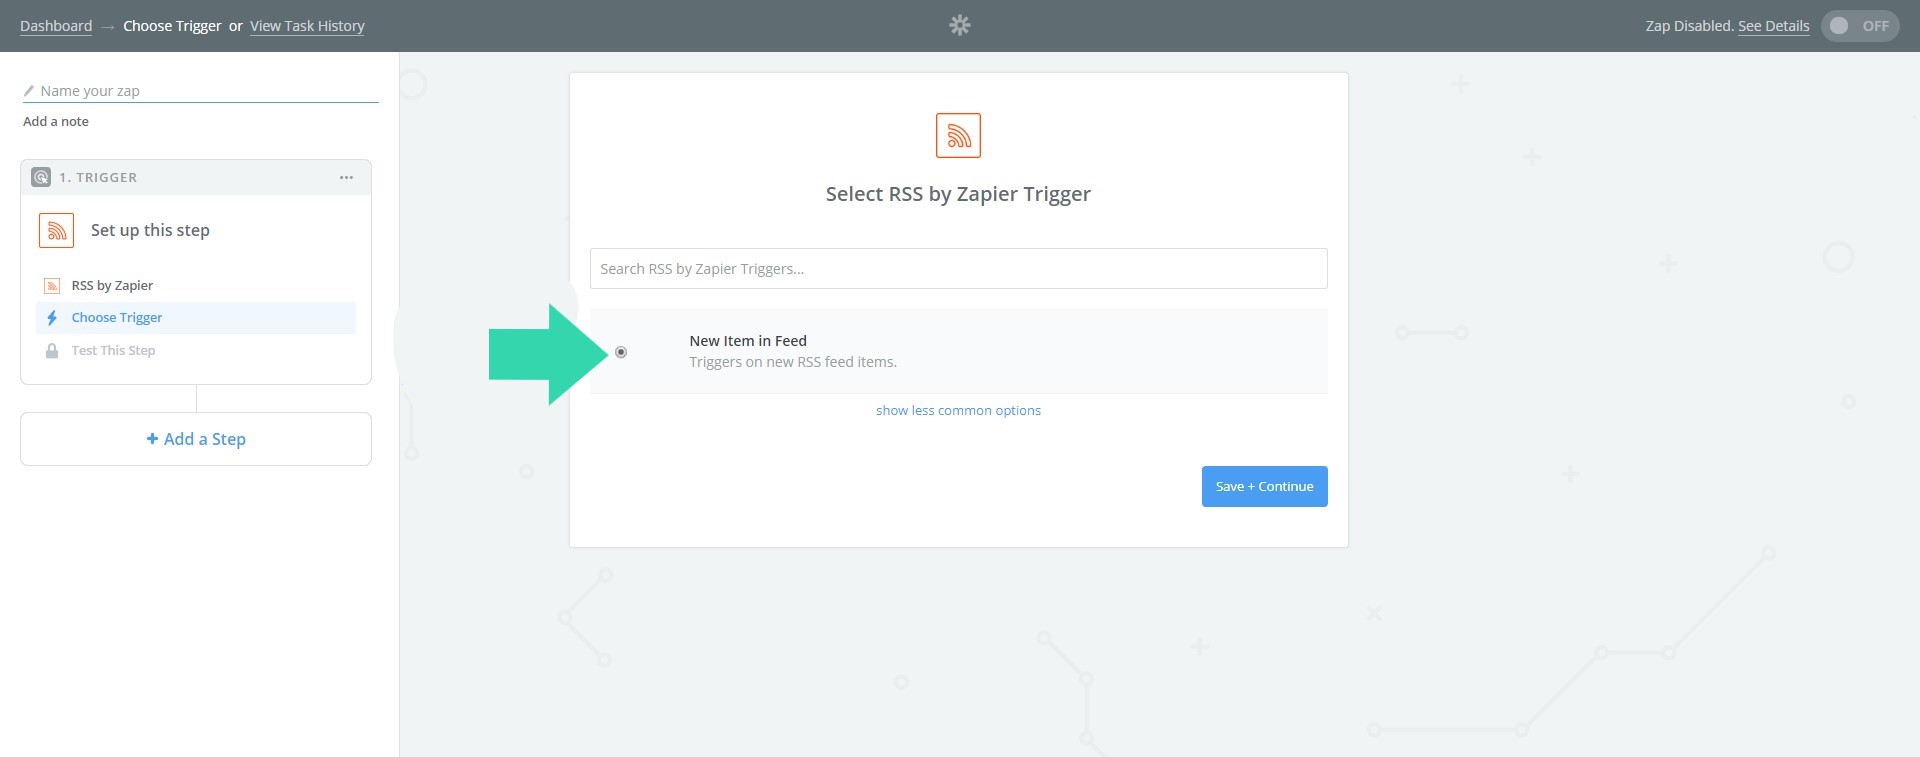
Task: Toggle the Zap OFF switch on
Action: coord(1859,26)
